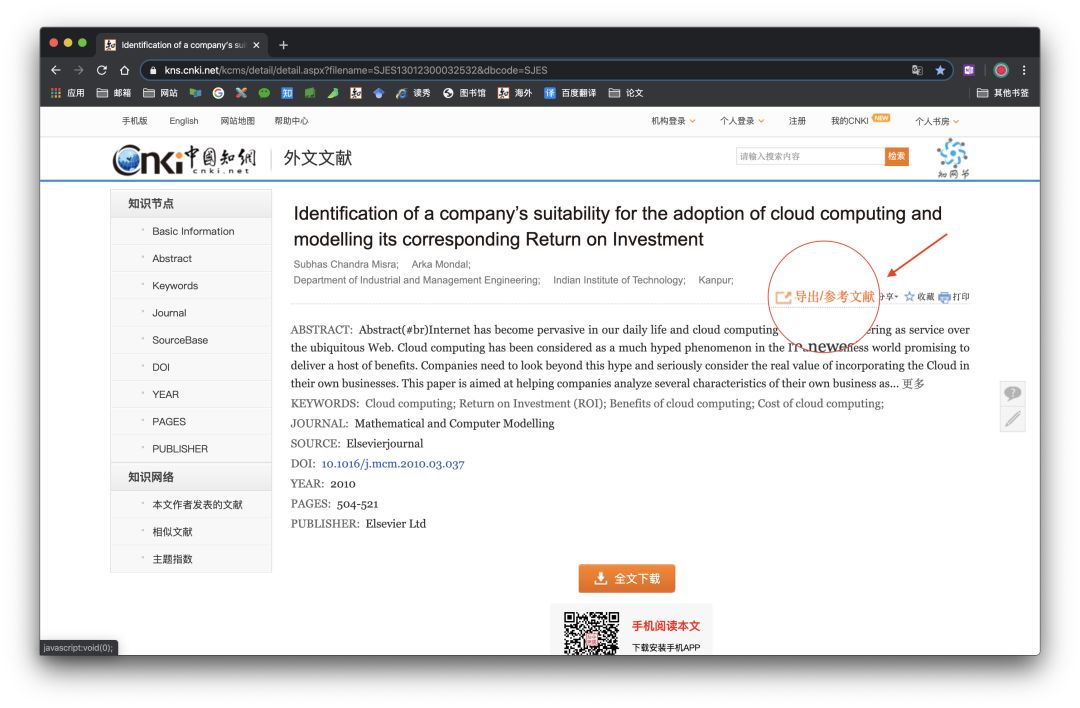
Task: Jump to Keywords section in sidebar
Action: coord(175,286)
